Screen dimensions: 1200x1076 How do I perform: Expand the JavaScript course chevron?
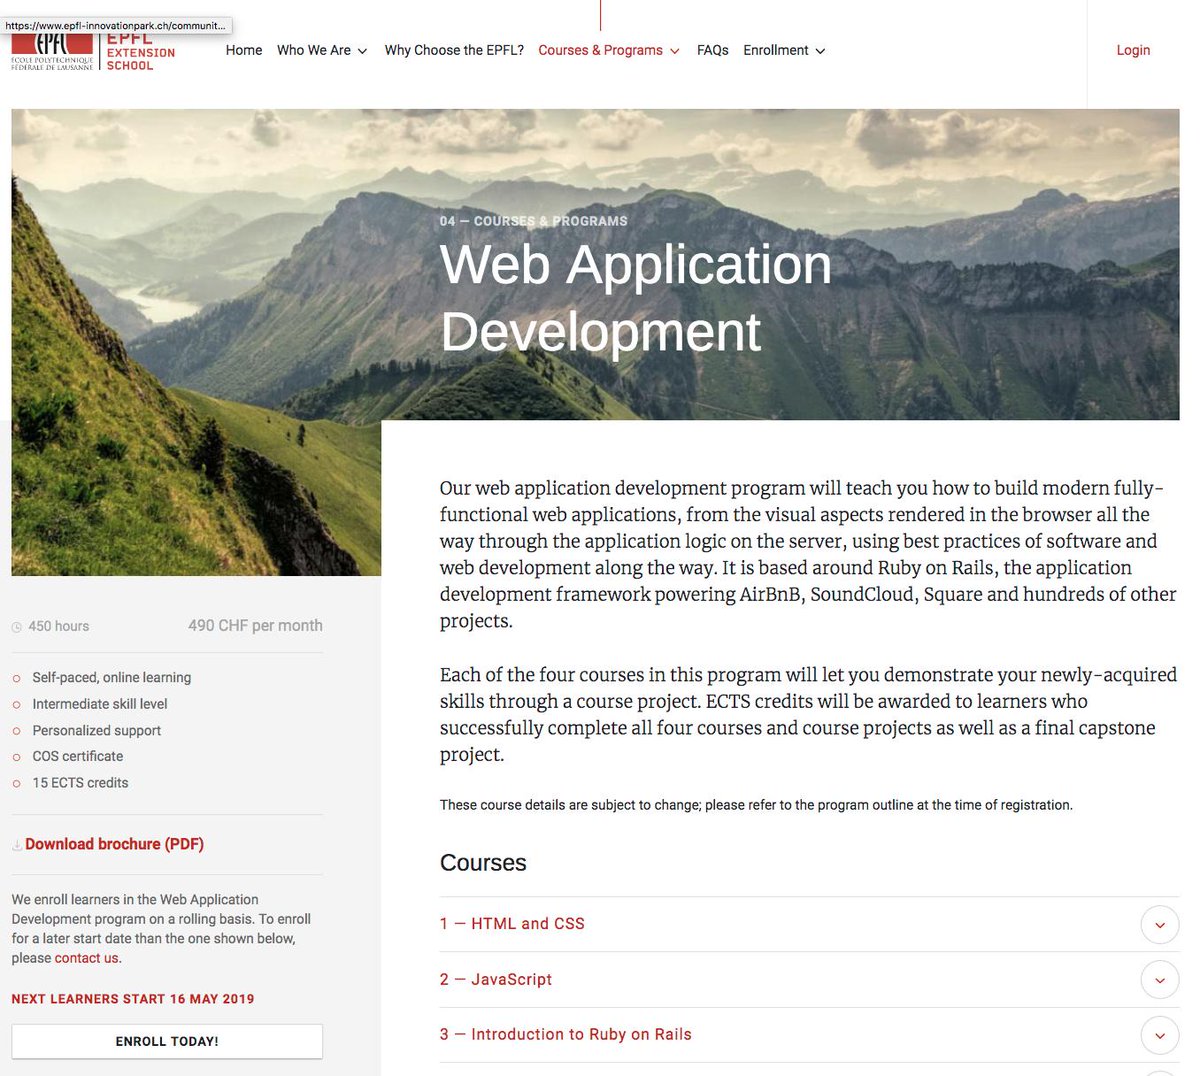pos(1160,980)
